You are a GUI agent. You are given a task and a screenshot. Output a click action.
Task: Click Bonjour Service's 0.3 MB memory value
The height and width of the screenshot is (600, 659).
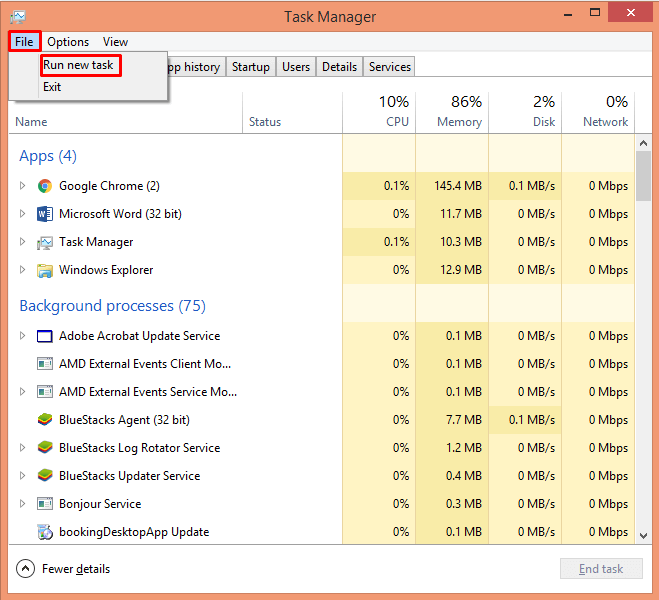coord(464,504)
